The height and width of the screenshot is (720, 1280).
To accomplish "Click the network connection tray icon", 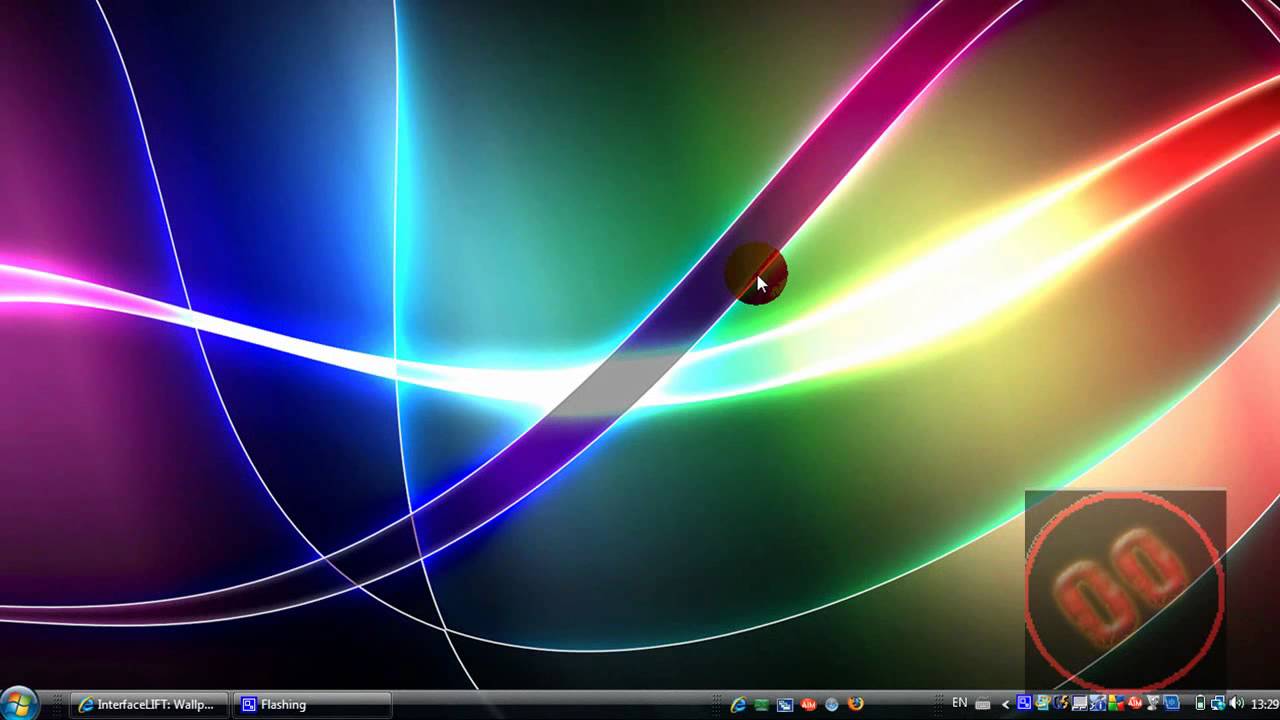I will pos(1218,703).
